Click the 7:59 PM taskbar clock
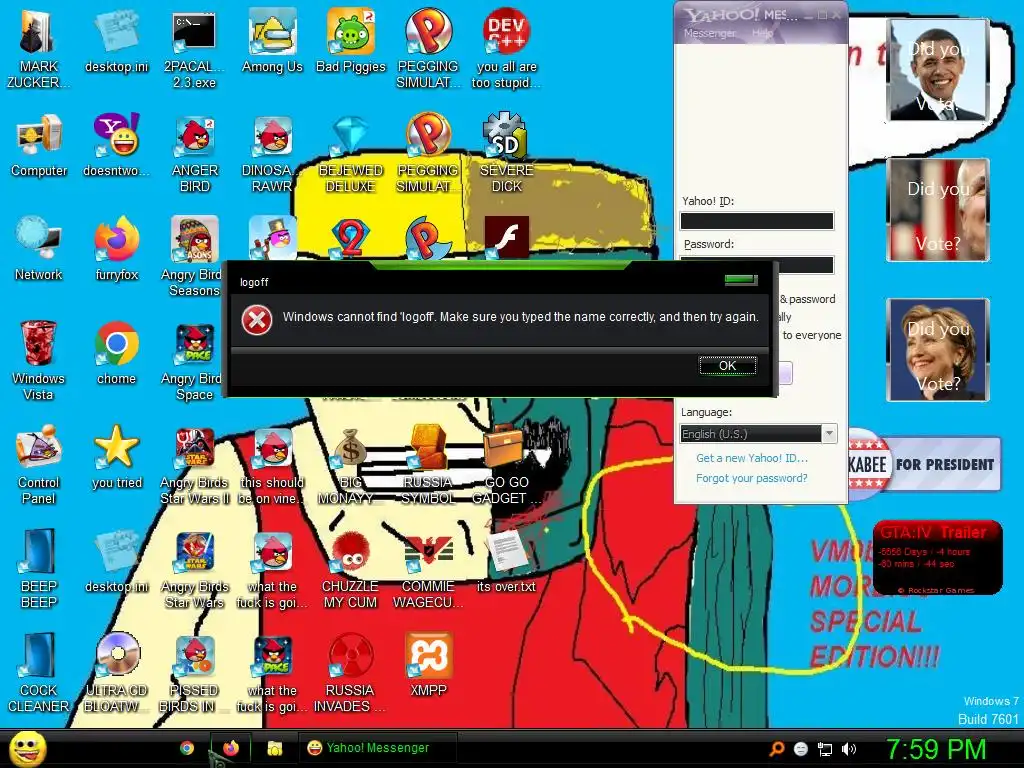The image size is (1024, 768). [936, 749]
